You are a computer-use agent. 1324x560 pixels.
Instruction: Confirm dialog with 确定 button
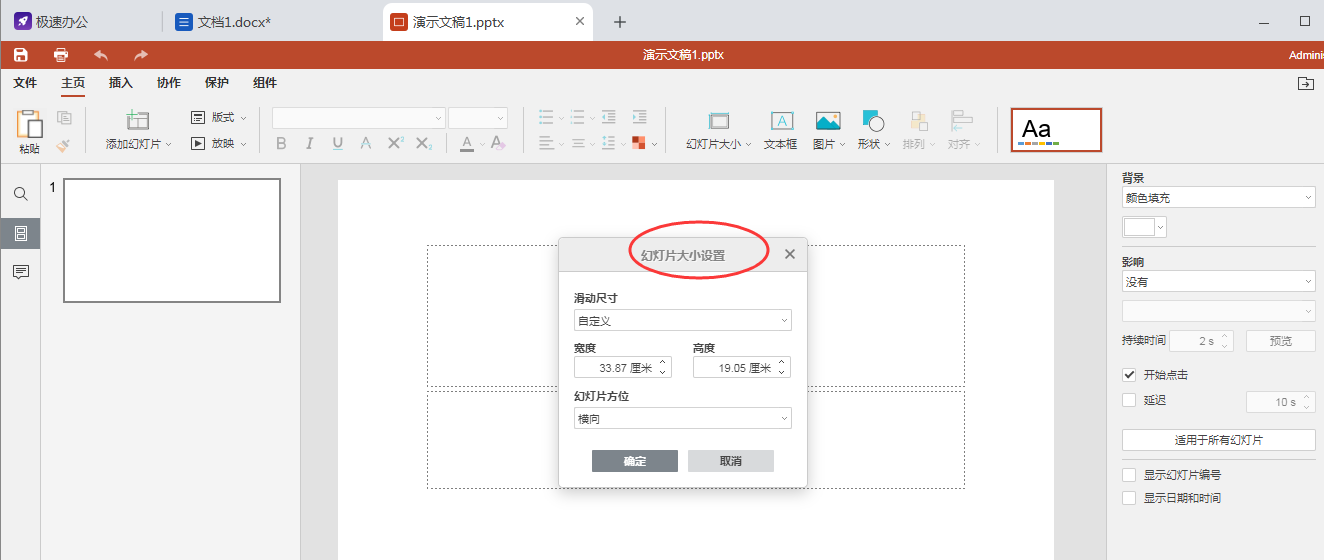(x=635, y=461)
